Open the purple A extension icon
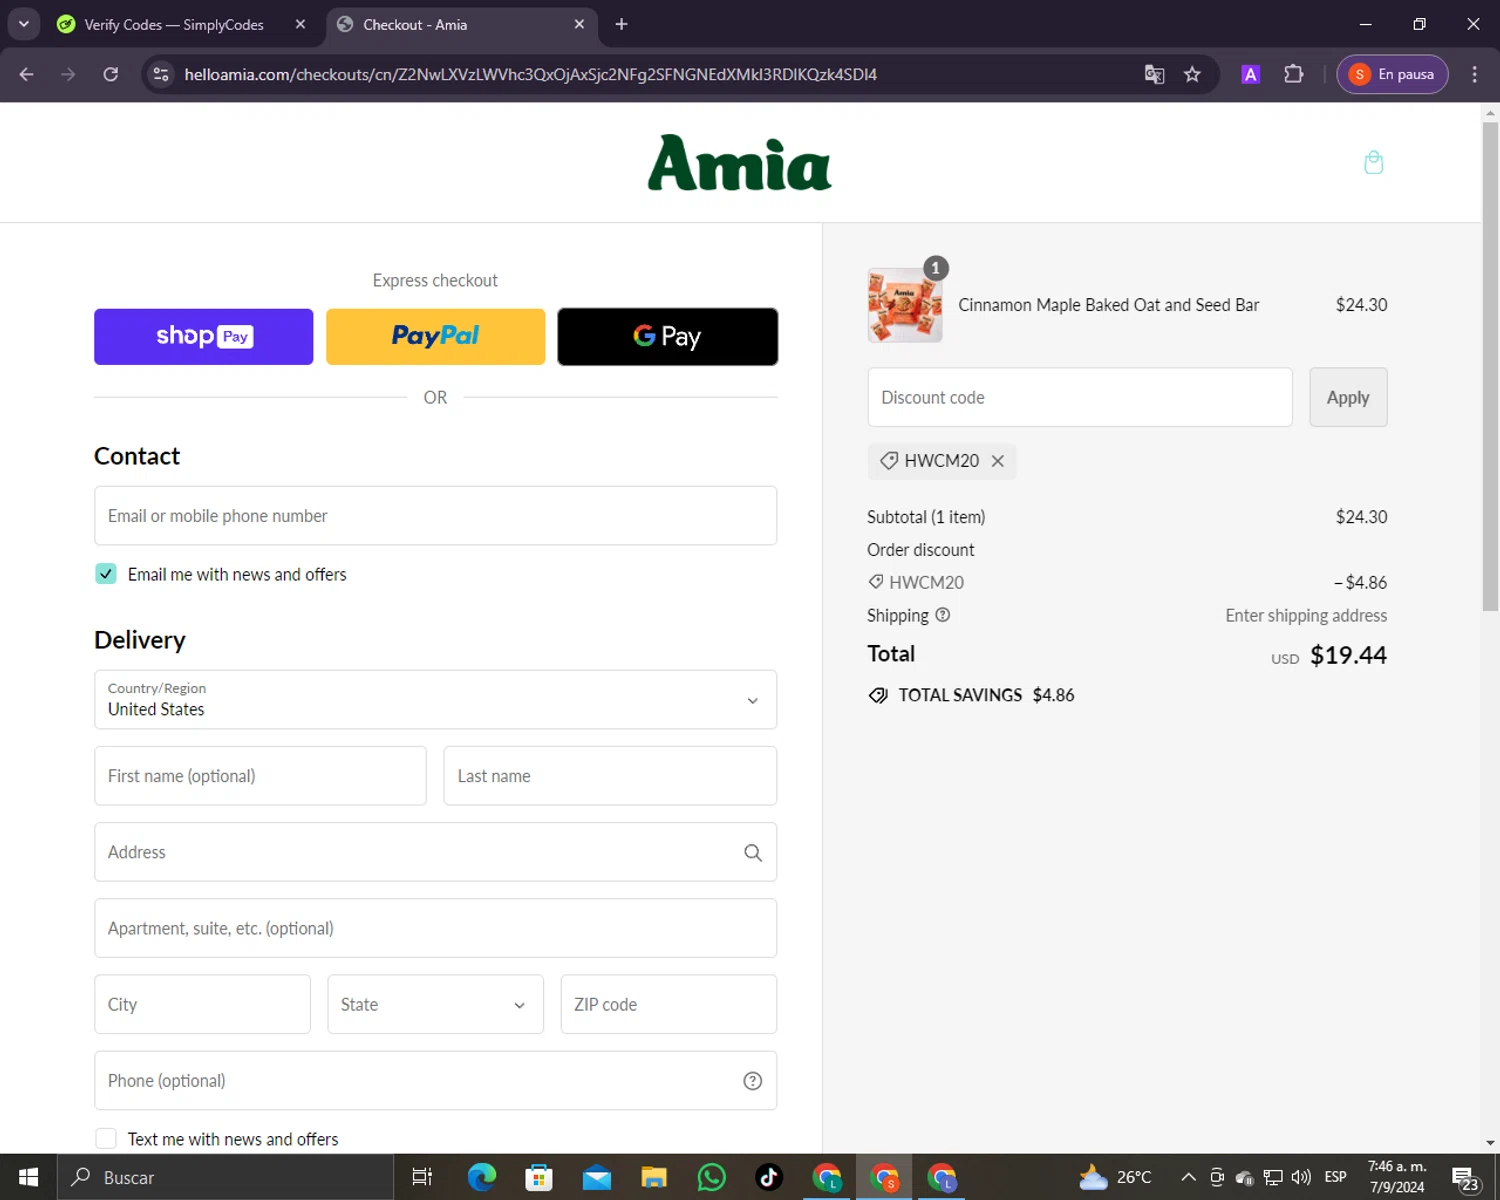 coord(1250,74)
